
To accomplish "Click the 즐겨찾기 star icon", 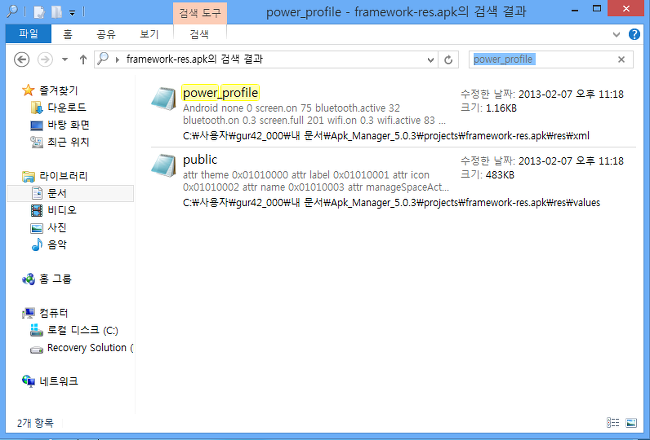I will coord(28,90).
